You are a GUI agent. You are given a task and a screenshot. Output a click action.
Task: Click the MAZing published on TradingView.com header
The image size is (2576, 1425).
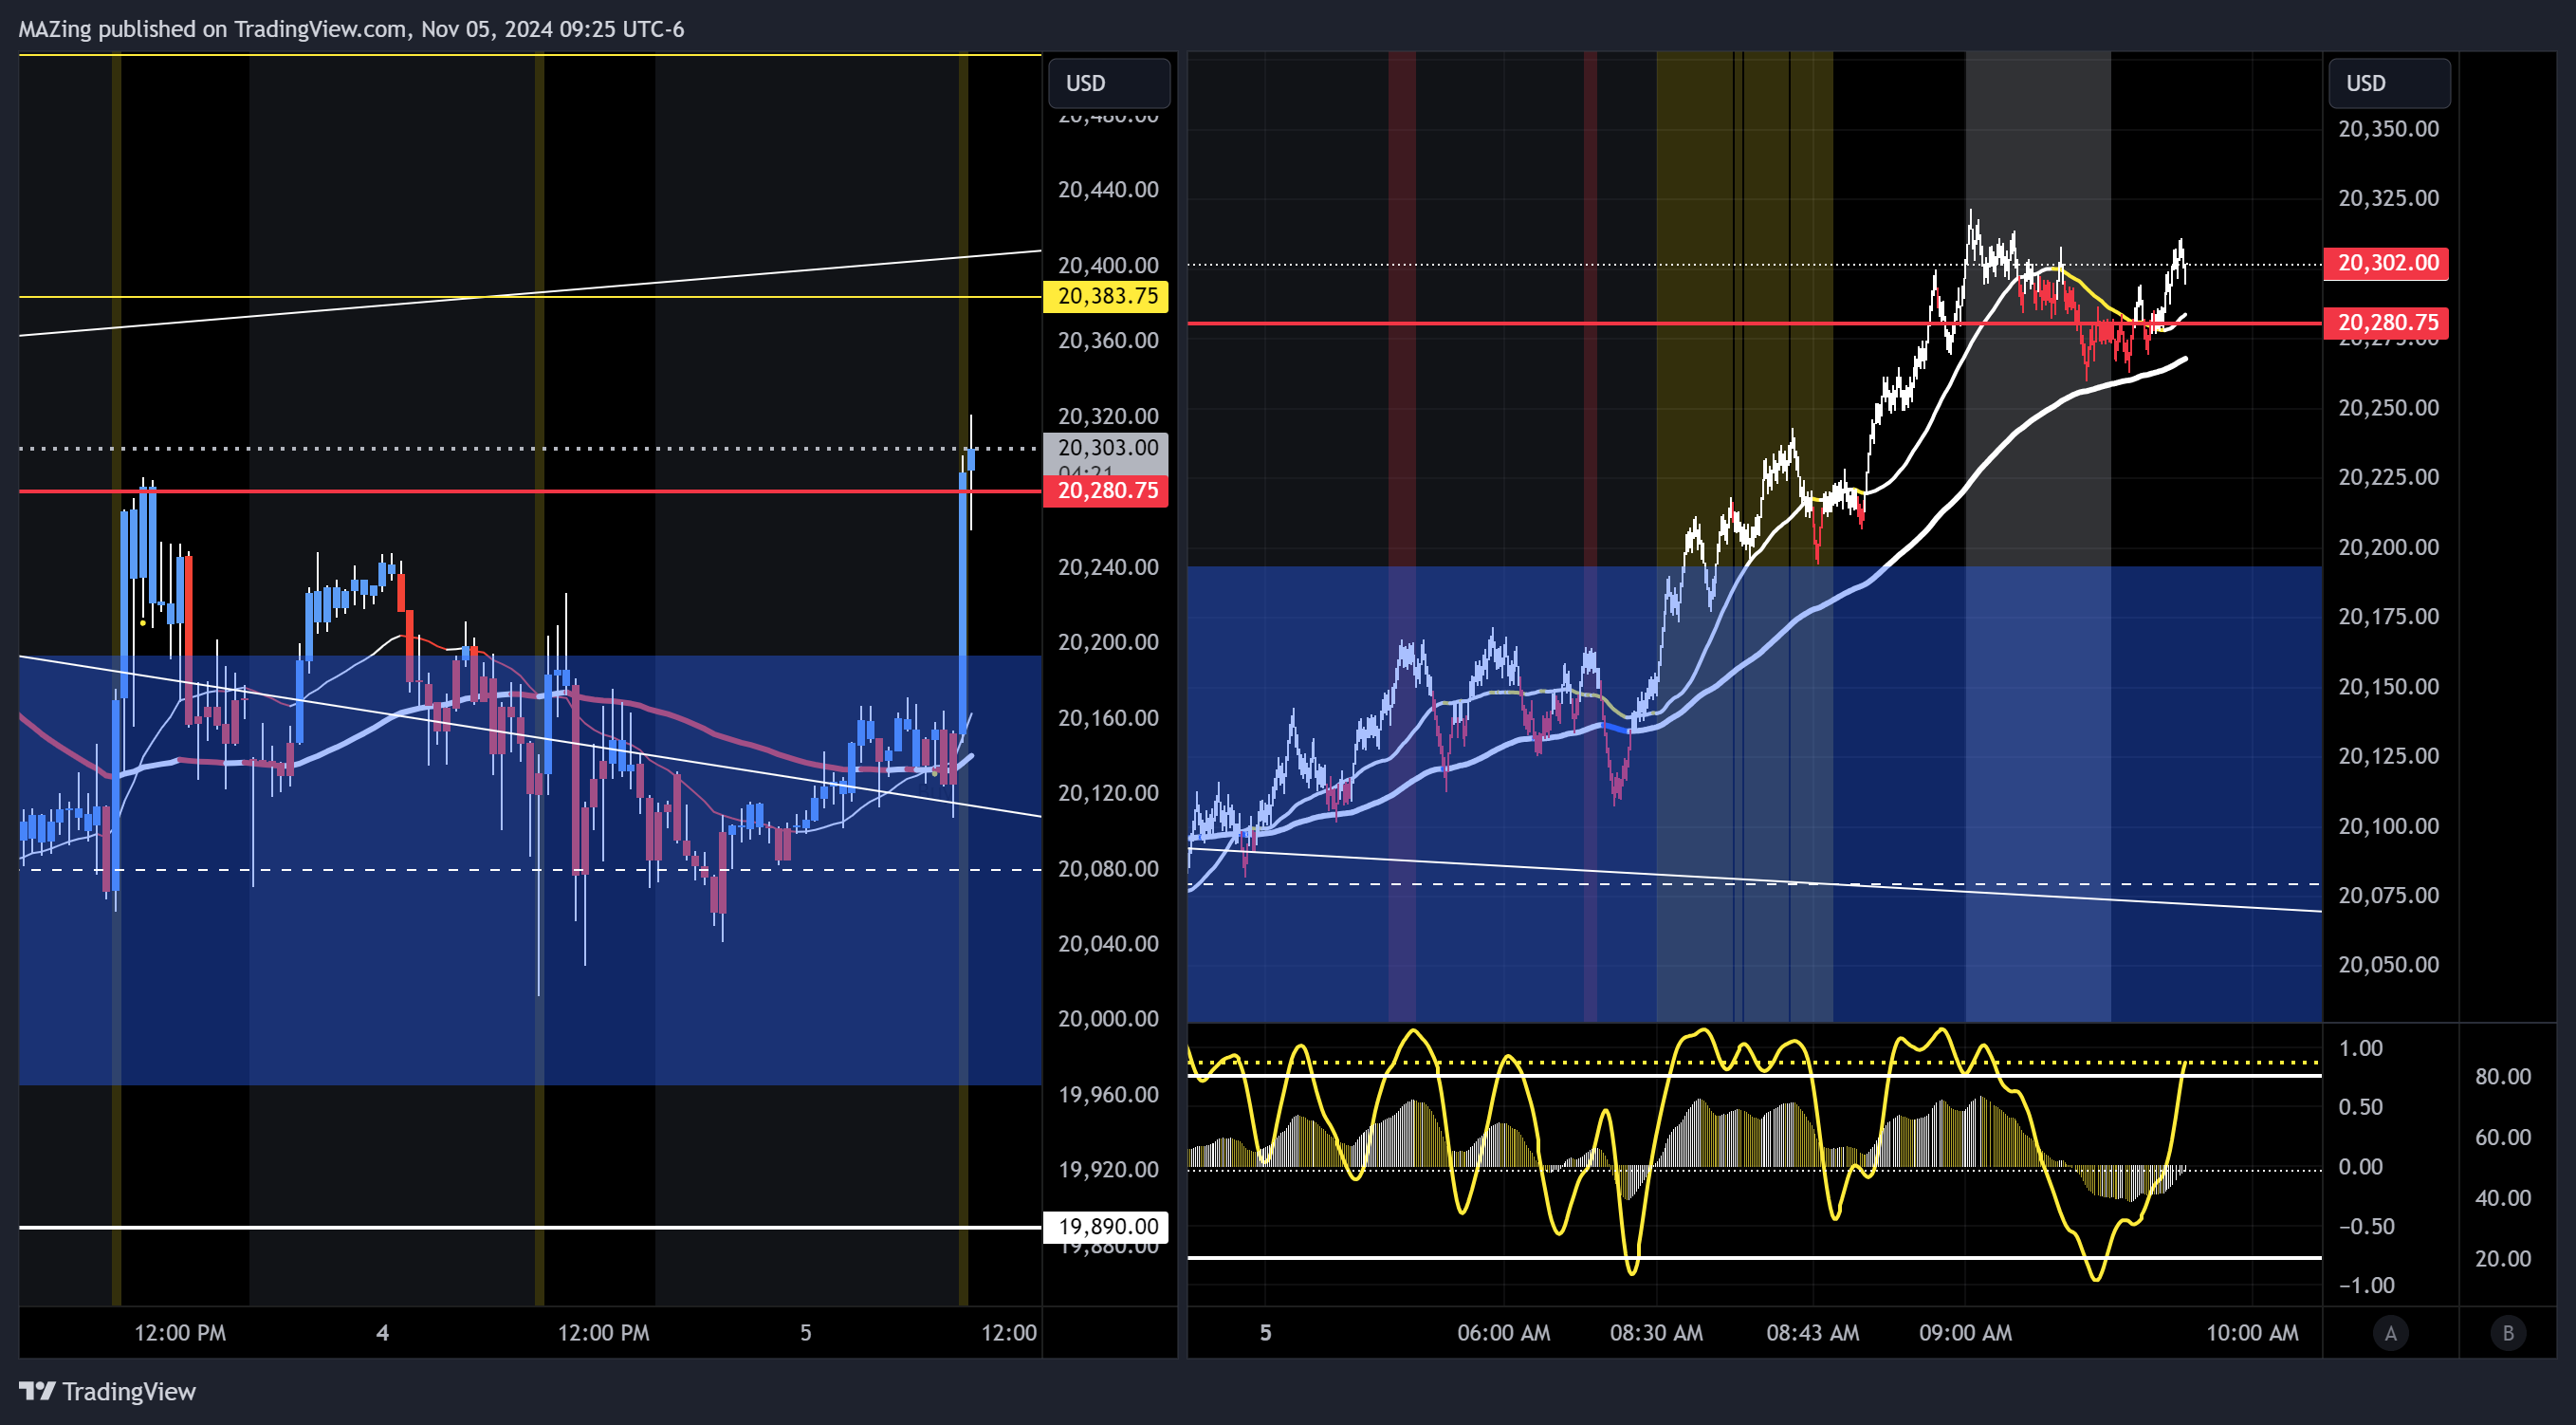pyautogui.click(x=351, y=29)
